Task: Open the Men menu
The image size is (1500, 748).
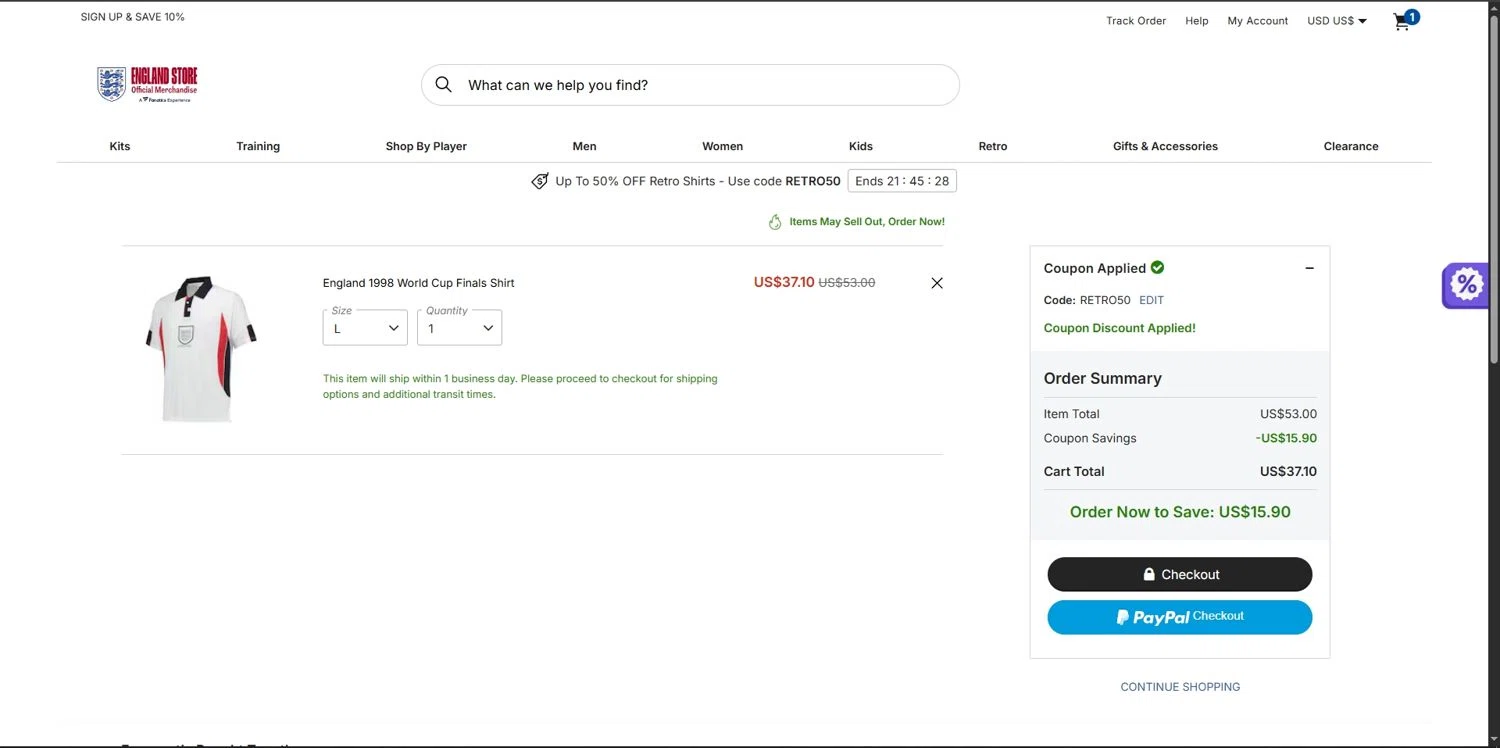Action: (x=584, y=146)
